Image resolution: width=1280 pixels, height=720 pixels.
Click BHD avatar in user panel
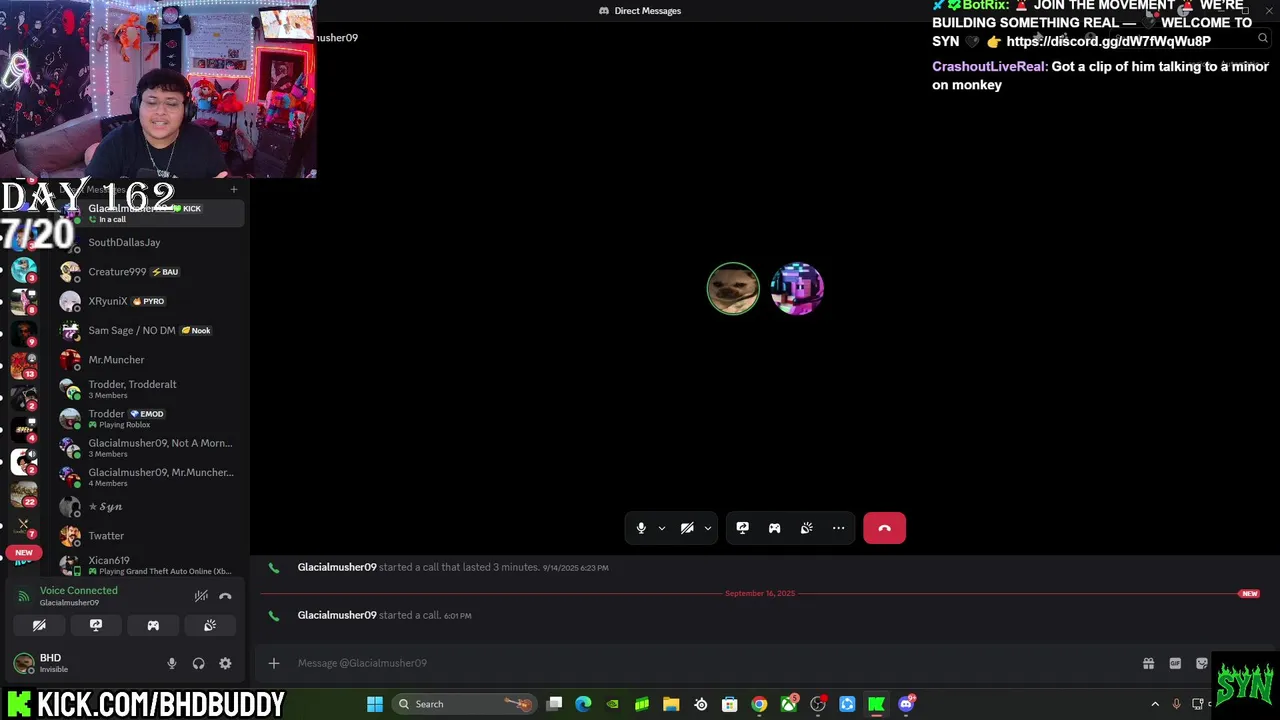(23, 663)
